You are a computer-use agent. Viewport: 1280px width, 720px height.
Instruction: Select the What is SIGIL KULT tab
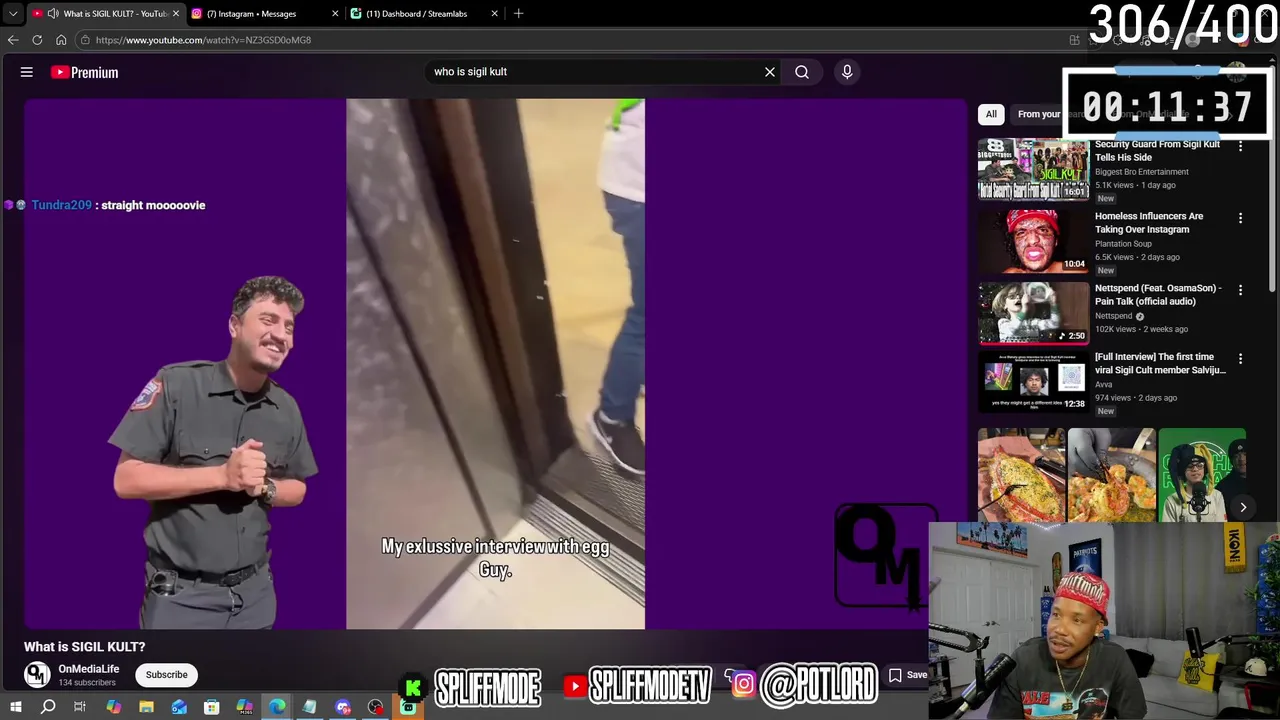[108, 14]
